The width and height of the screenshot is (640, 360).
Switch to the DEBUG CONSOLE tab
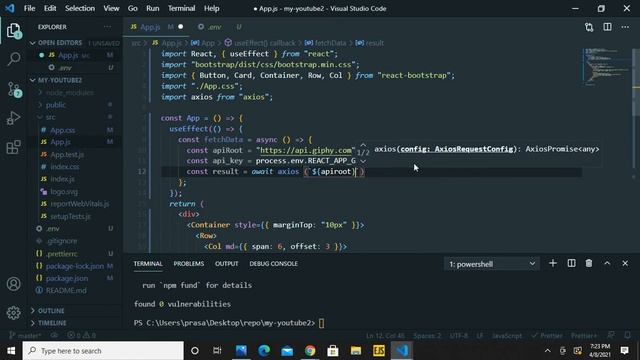273,264
